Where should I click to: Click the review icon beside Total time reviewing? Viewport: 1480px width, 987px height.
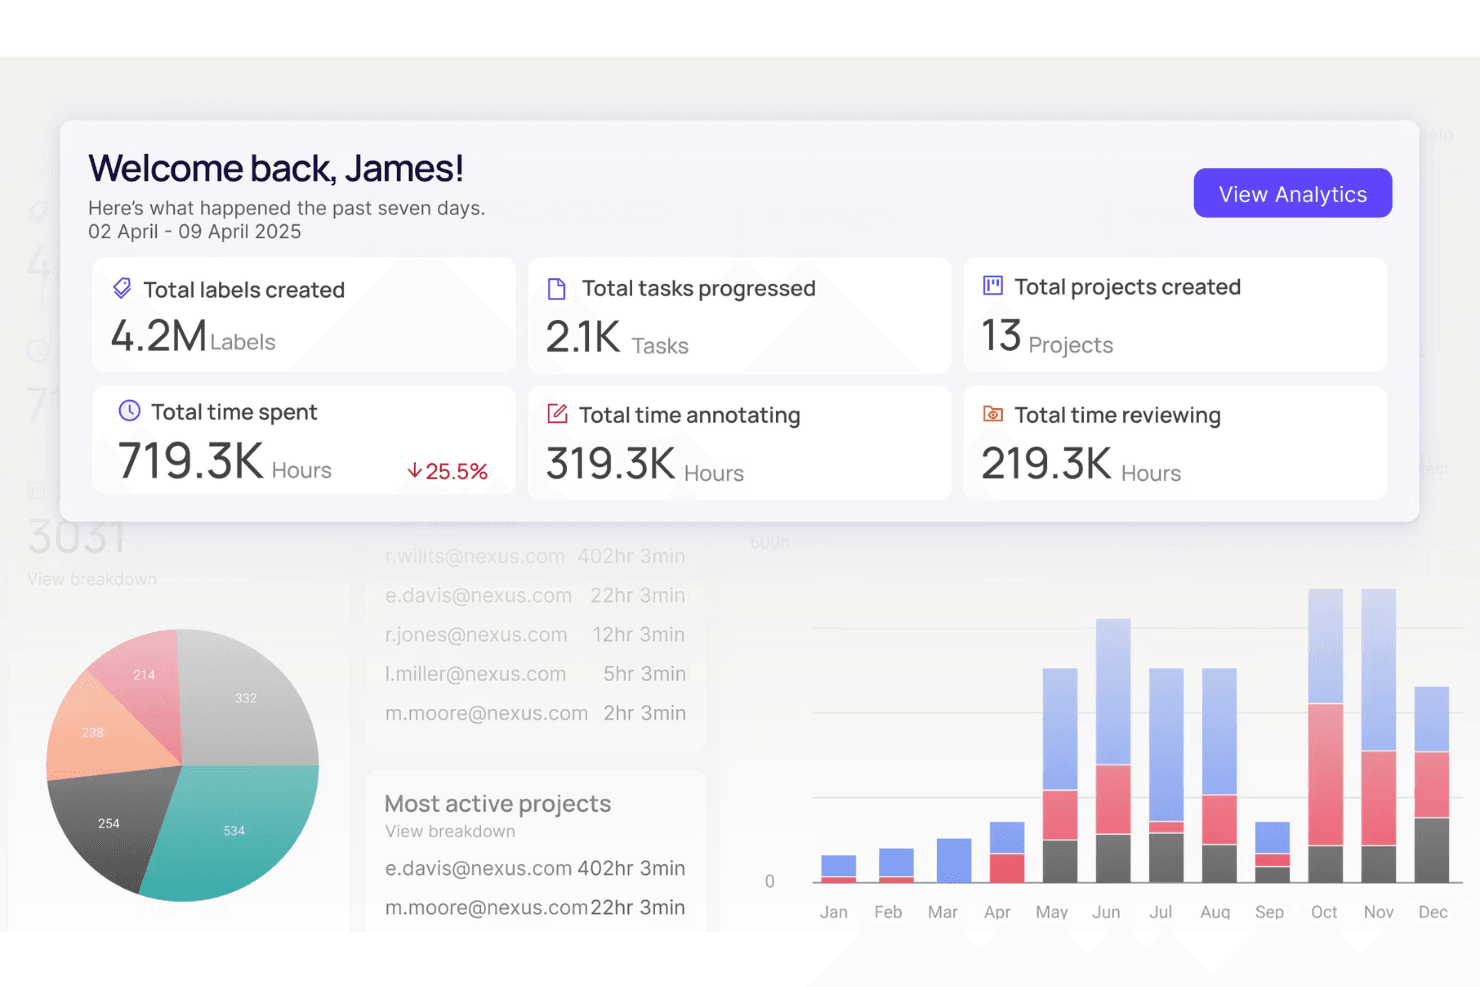(992, 413)
